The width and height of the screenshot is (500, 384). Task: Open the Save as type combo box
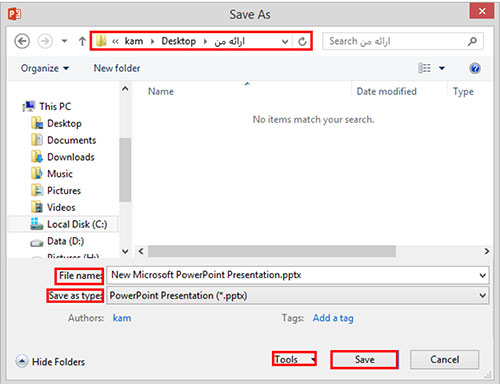298,295
